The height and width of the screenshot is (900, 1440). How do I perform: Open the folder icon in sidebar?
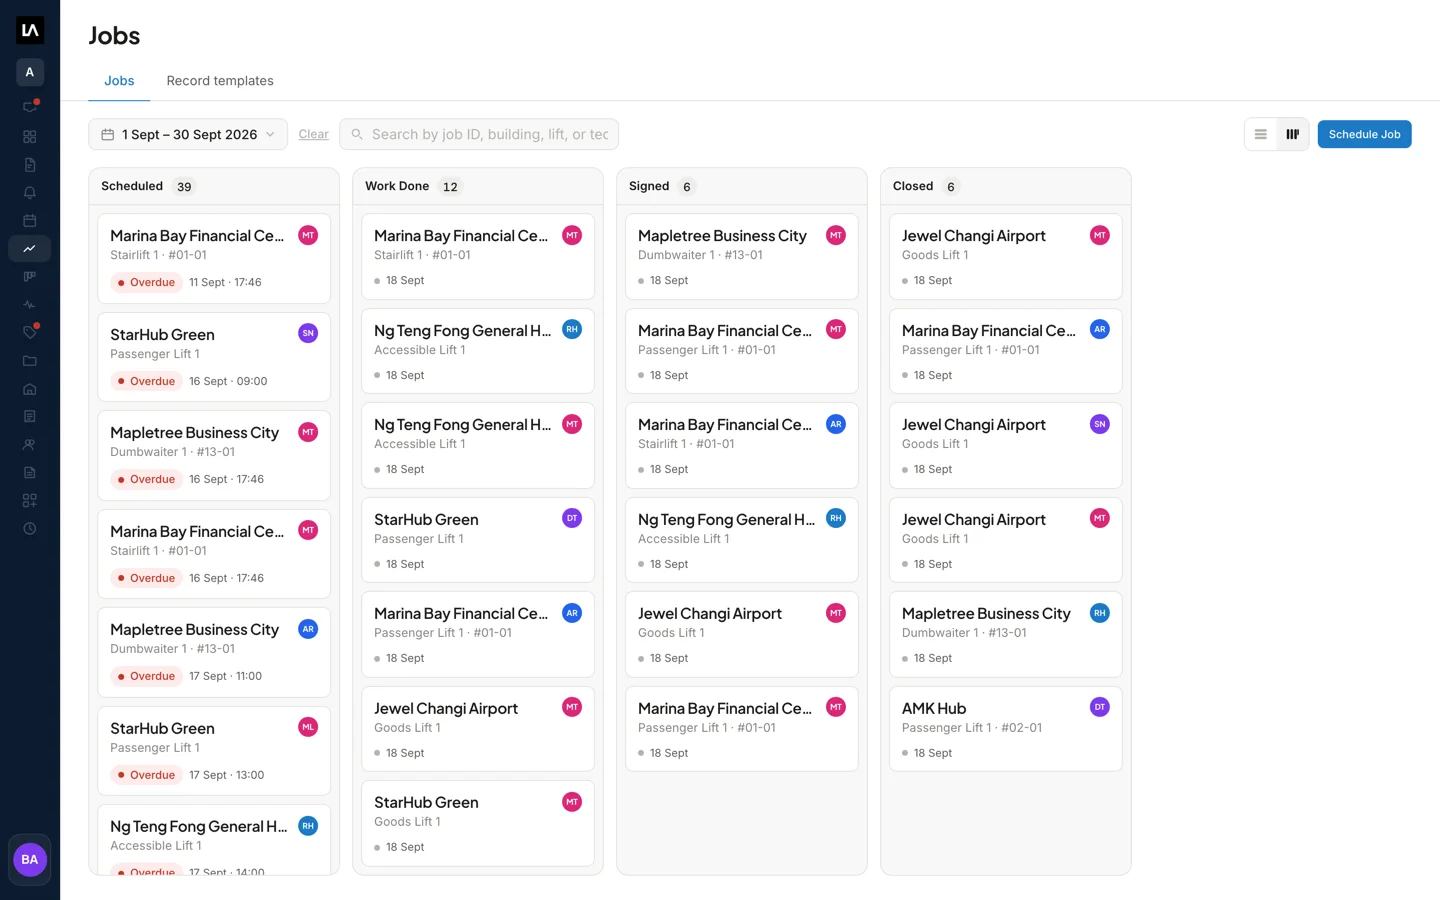tap(30, 360)
